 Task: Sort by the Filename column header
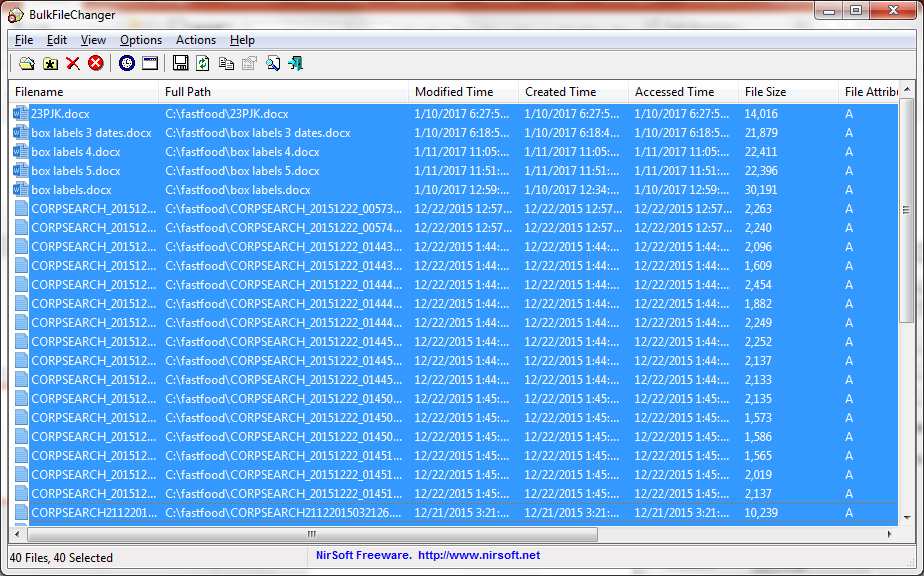tap(84, 92)
